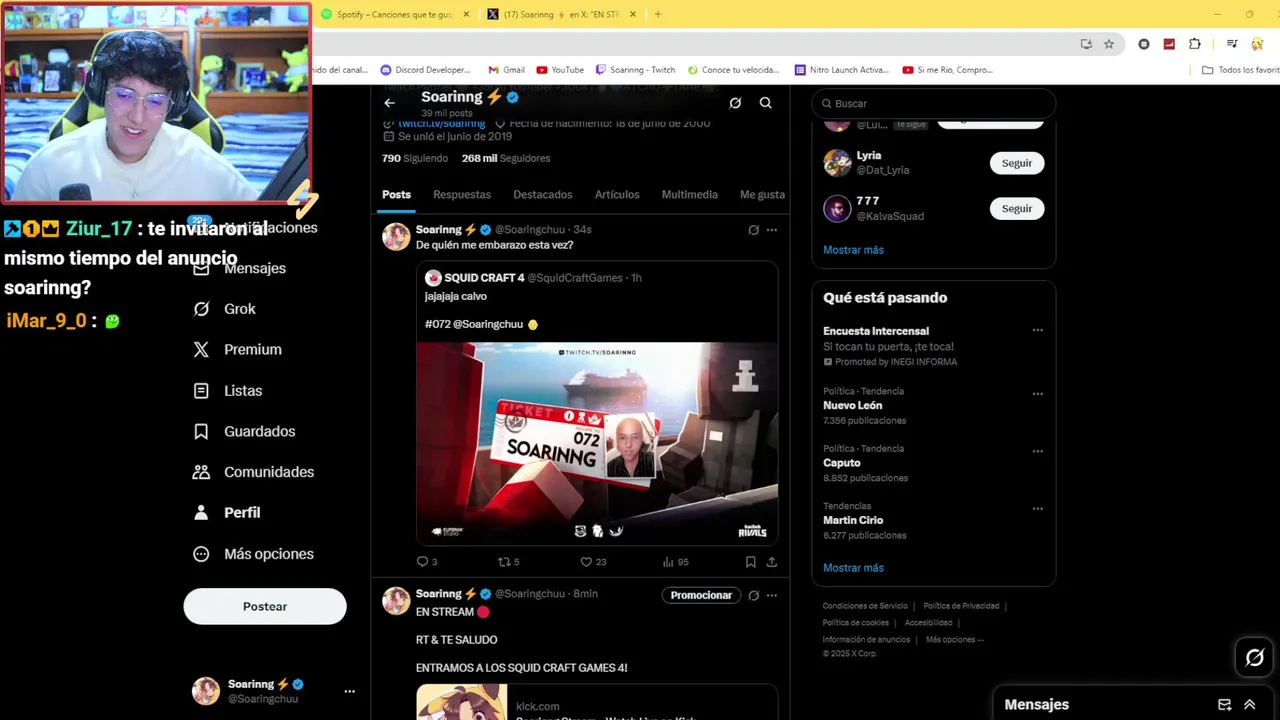Click Mostrar más under follow suggestions
Screen dimensions: 1280x720
tap(853, 250)
